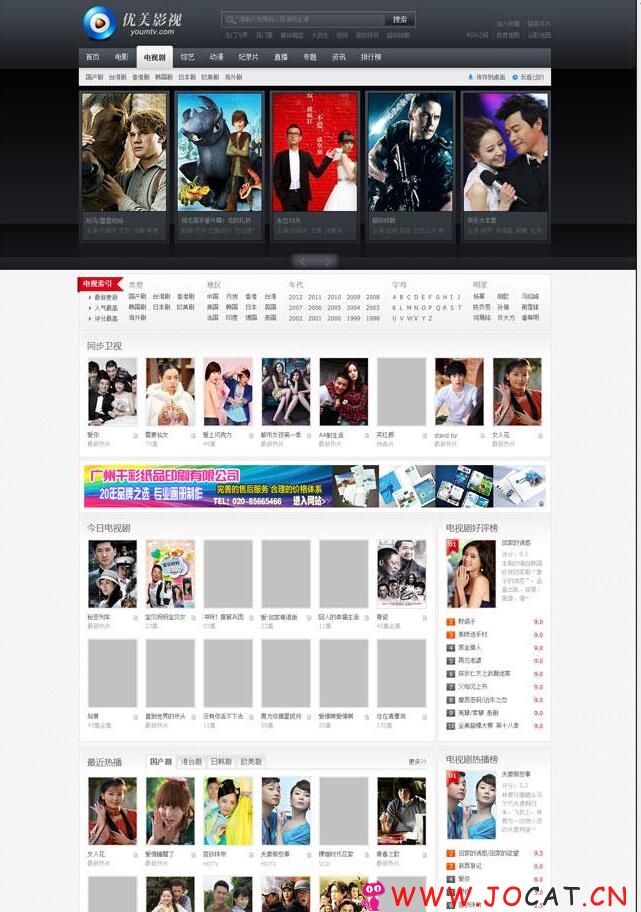
Task: Open the wedding group photo thumbnail in 同步卫视
Action: click(x=112, y=392)
